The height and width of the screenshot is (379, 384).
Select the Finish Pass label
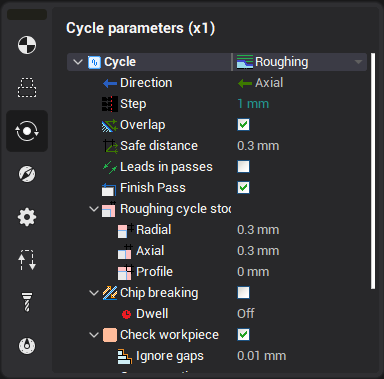tap(153, 188)
